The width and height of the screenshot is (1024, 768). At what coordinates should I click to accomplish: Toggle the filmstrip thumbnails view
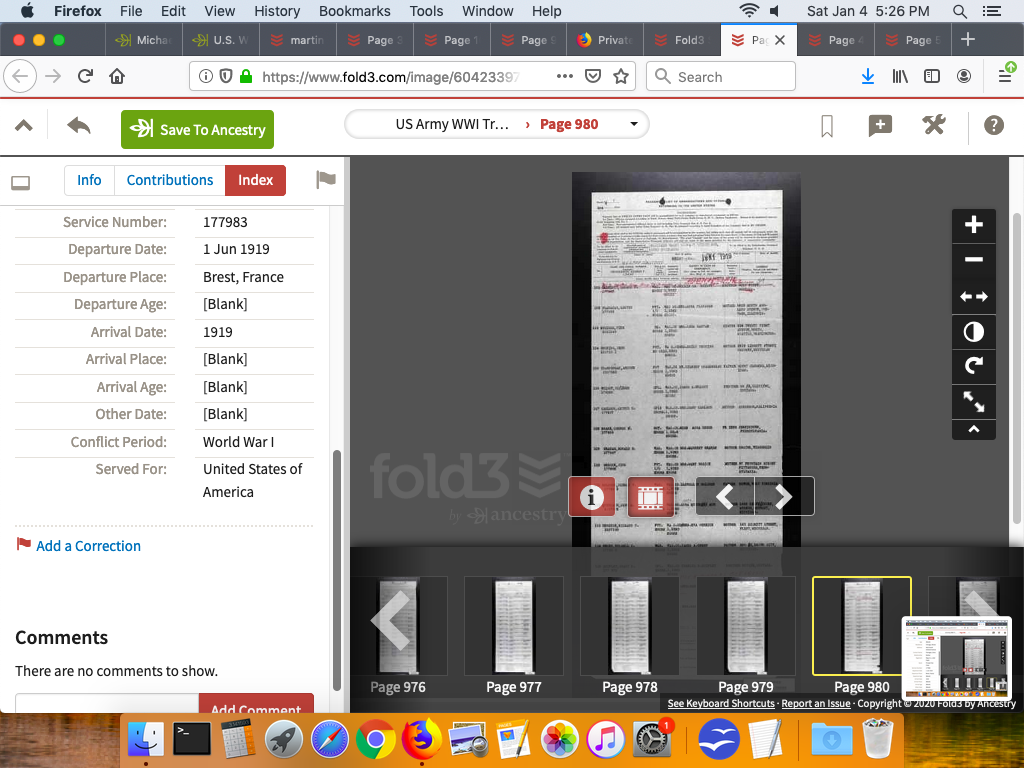click(650, 497)
